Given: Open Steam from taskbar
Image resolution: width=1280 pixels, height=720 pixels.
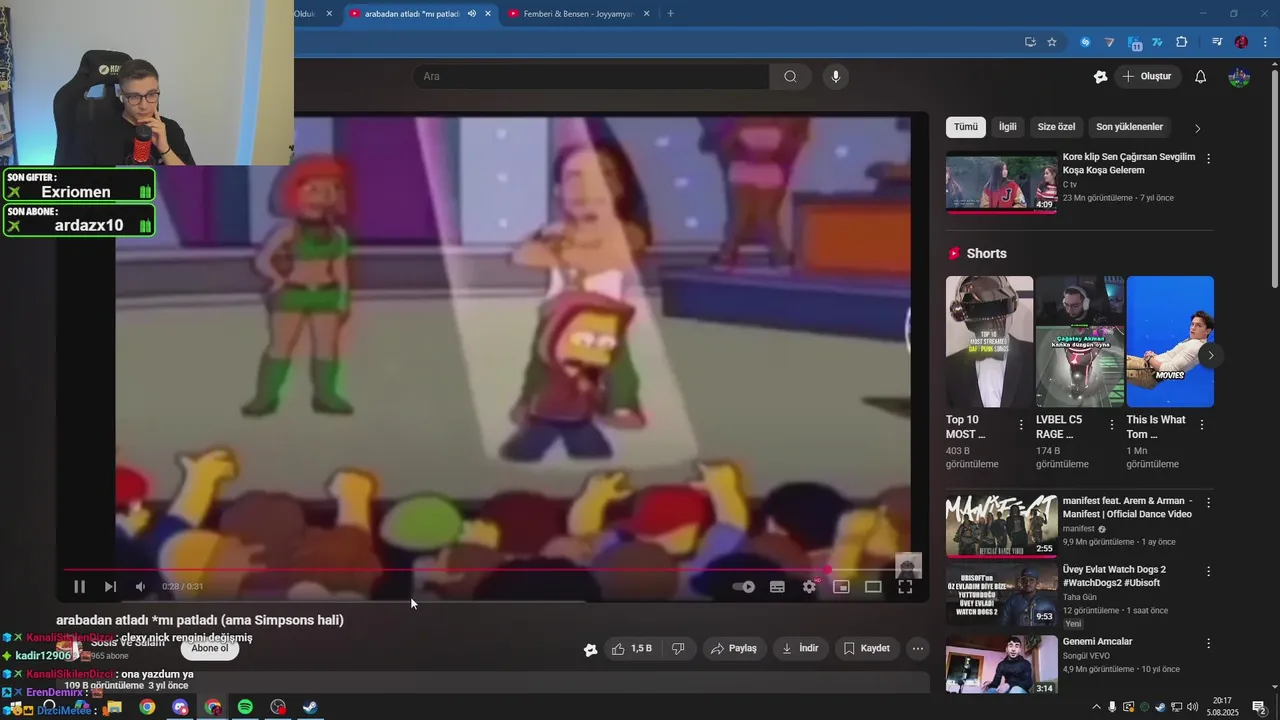Looking at the screenshot, I should click(311, 707).
